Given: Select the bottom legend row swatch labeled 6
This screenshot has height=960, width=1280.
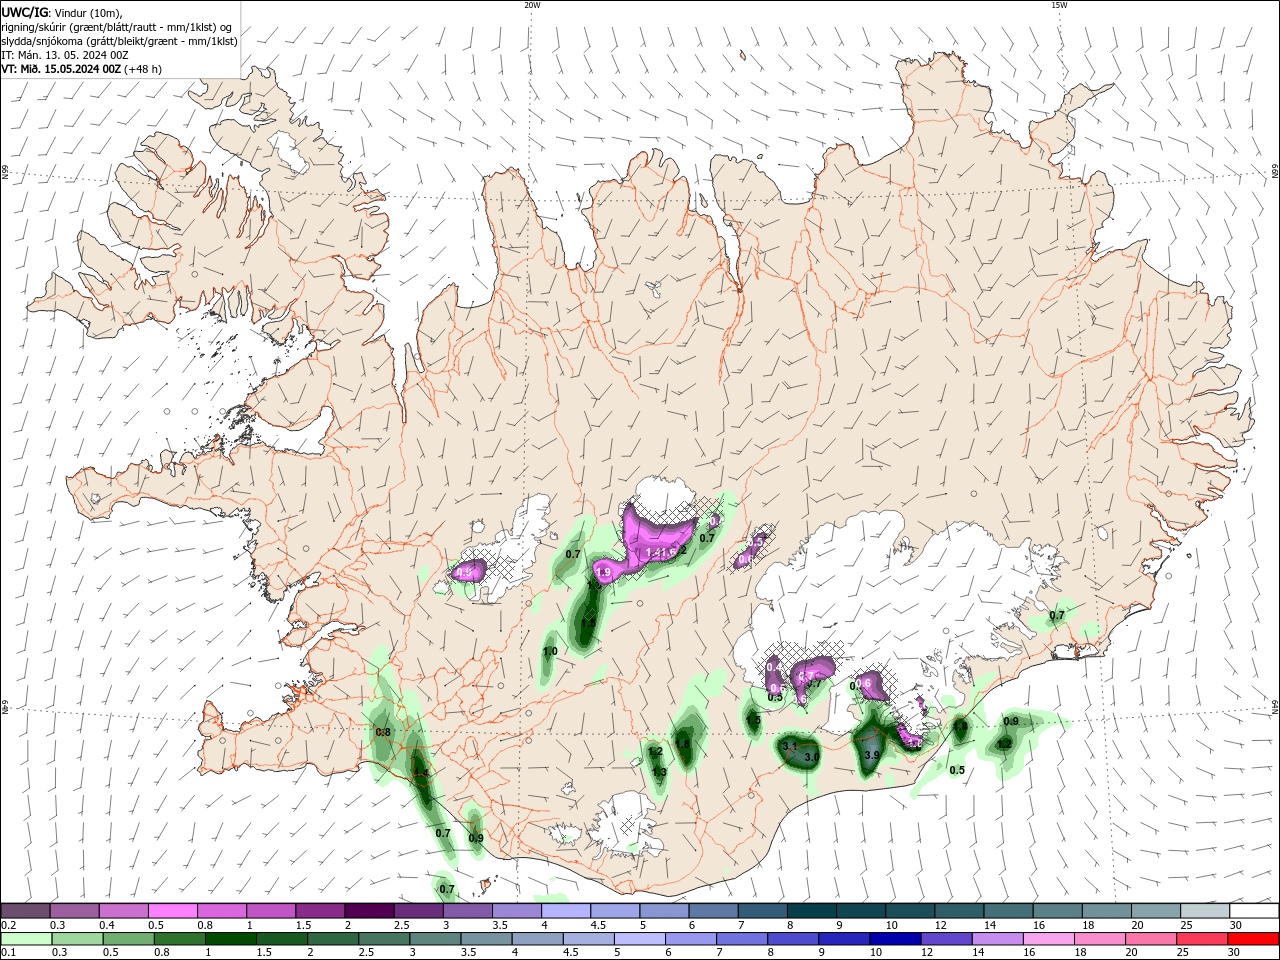Looking at the screenshot, I should pyautogui.click(x=639, y=939).
